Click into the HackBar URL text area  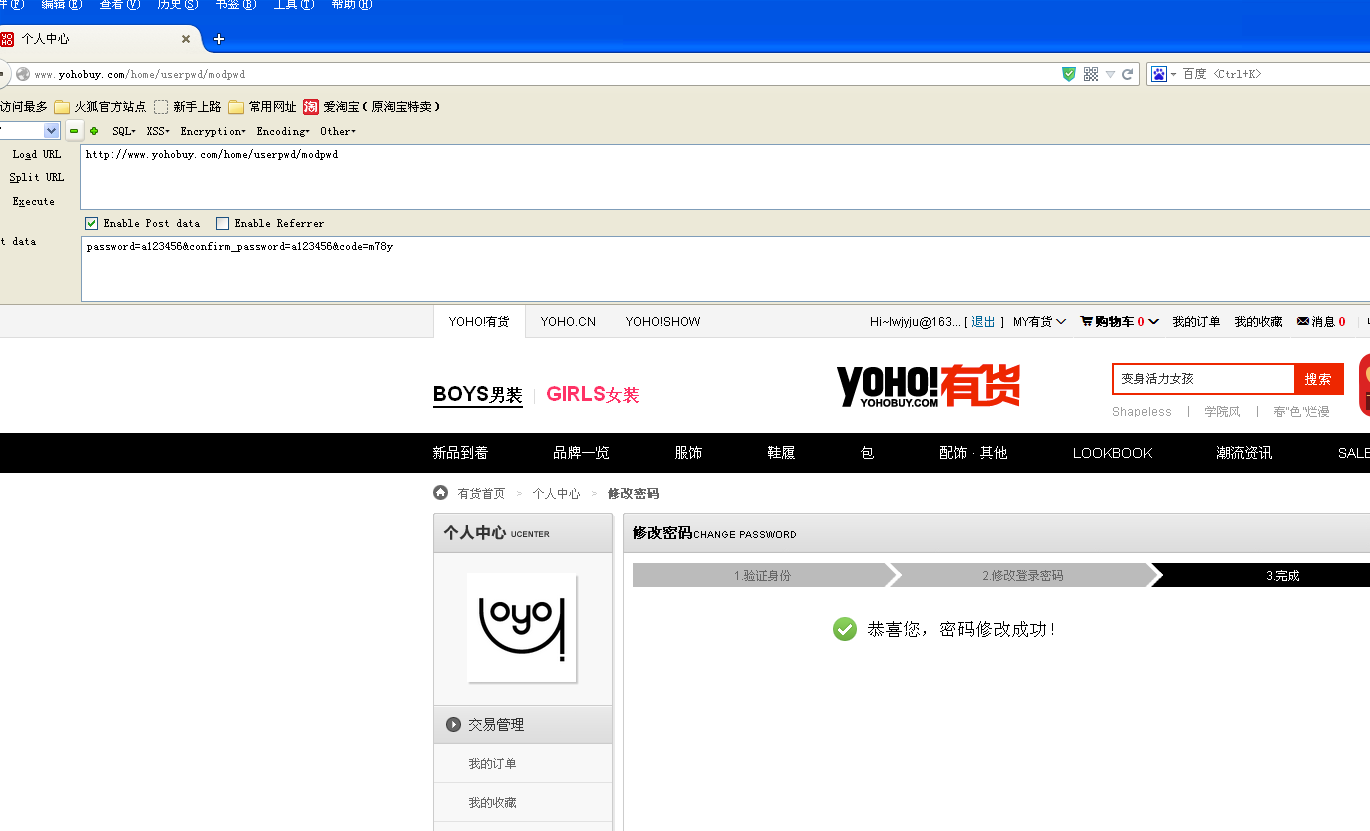(x=725, y=177)
